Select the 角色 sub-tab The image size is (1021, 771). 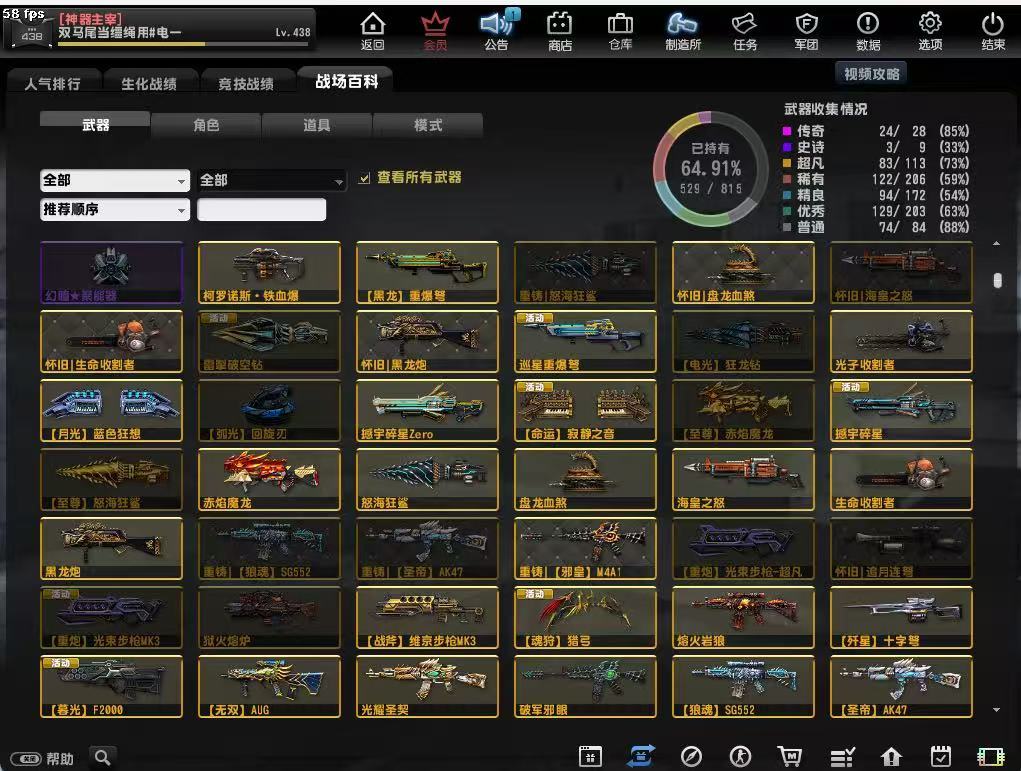(x=206, y=125)
